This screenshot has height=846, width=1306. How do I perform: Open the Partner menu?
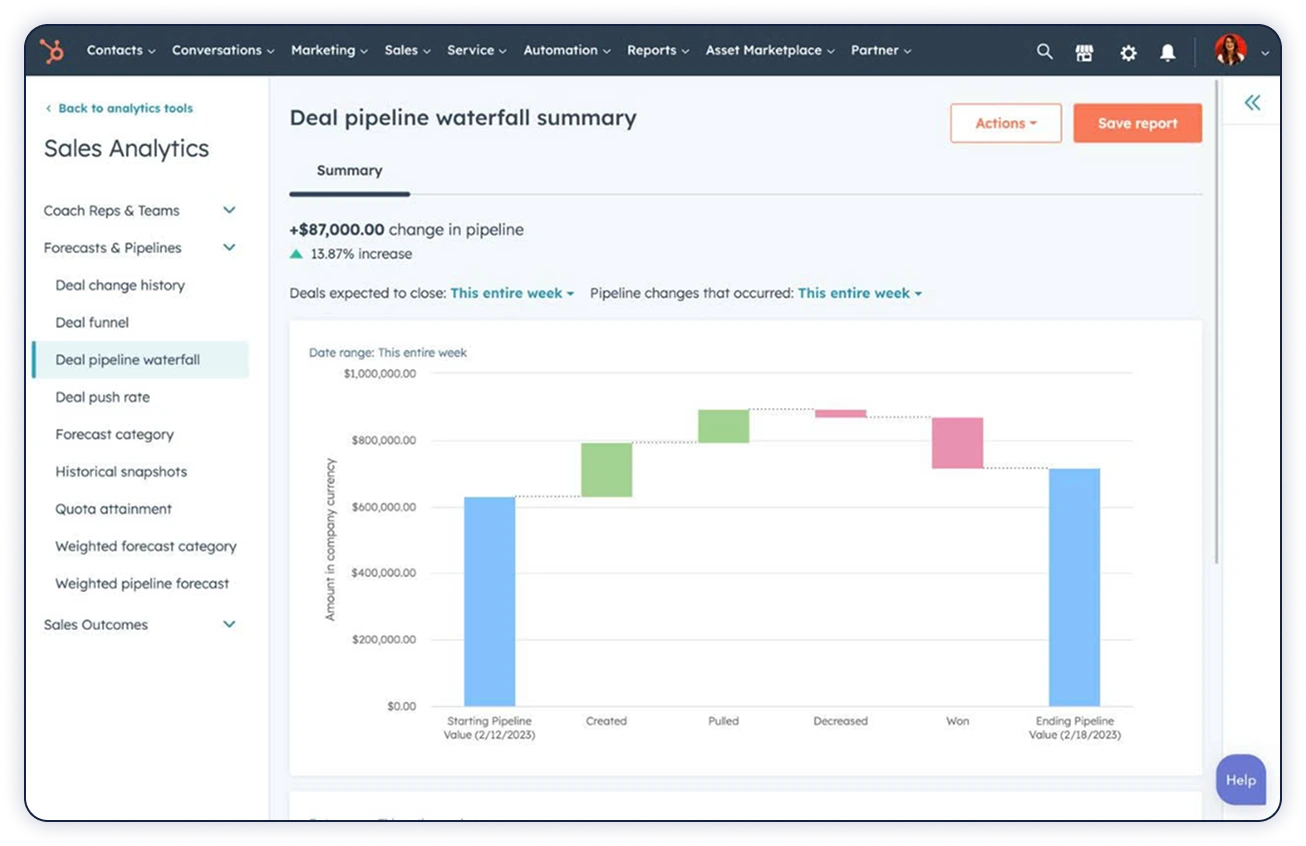click(x=881, y=50)
